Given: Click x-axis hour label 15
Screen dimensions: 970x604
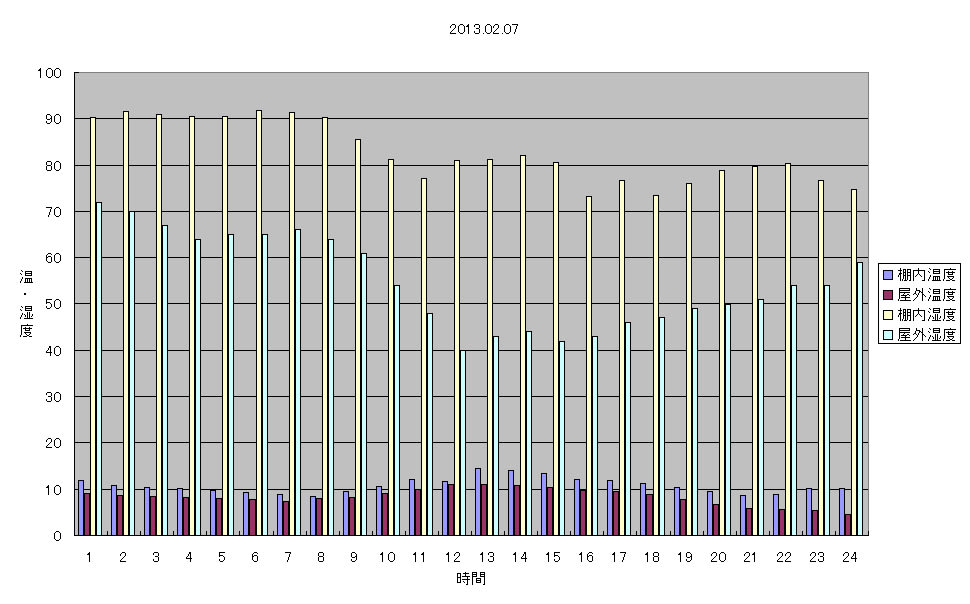Looking at the screenshot, I should click(x=552, y=557).
